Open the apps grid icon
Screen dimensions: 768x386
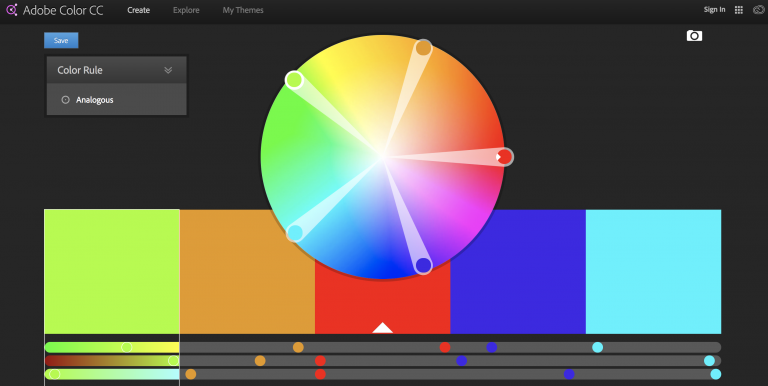739,10
